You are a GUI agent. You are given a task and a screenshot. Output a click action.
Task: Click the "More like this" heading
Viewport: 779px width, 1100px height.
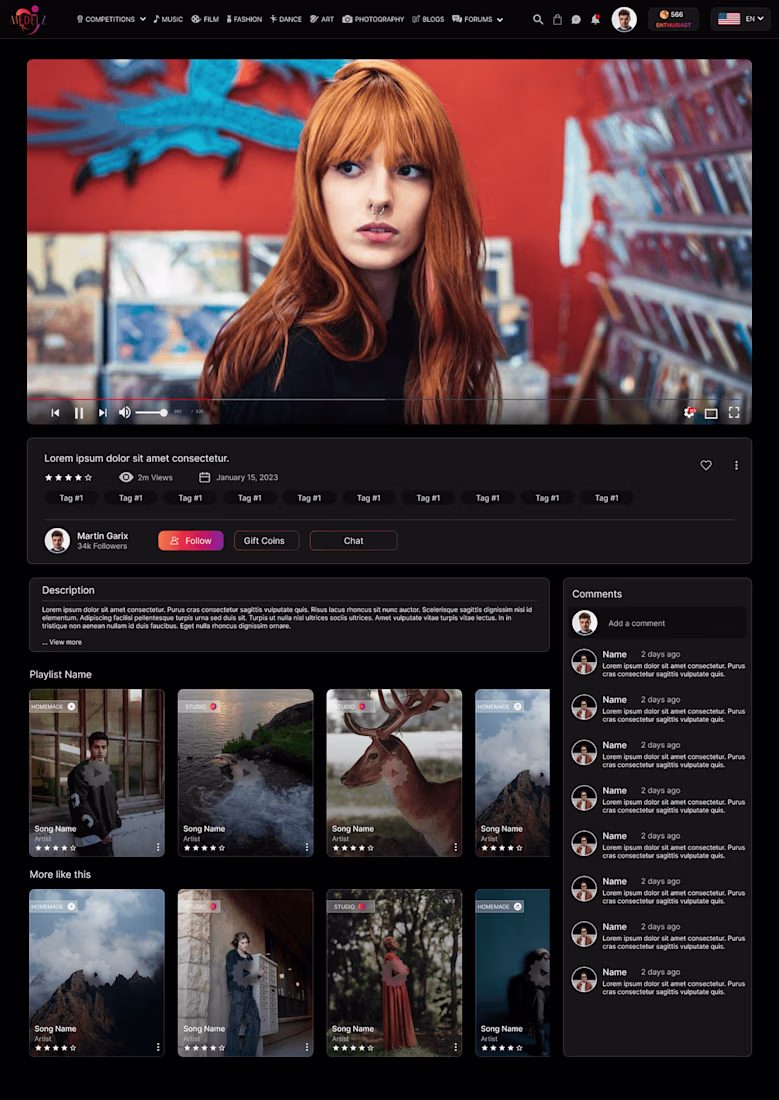pos(60,874)
